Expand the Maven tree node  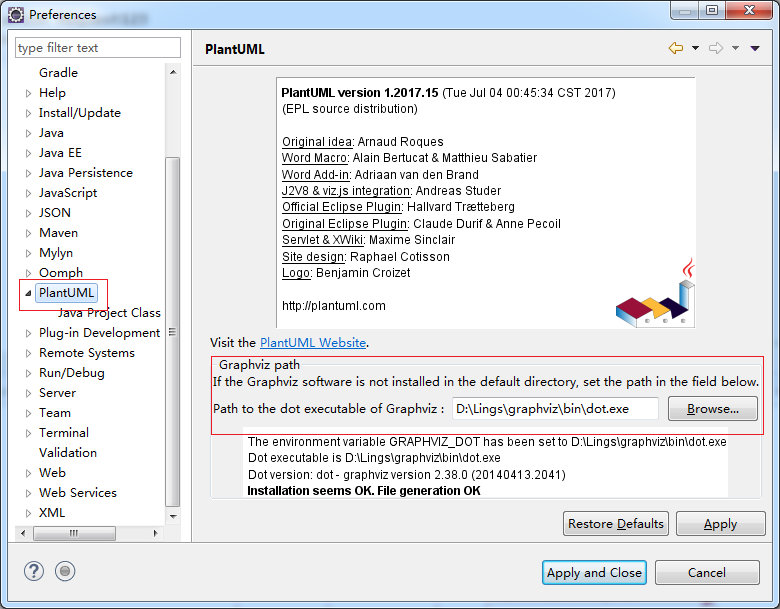28,233
